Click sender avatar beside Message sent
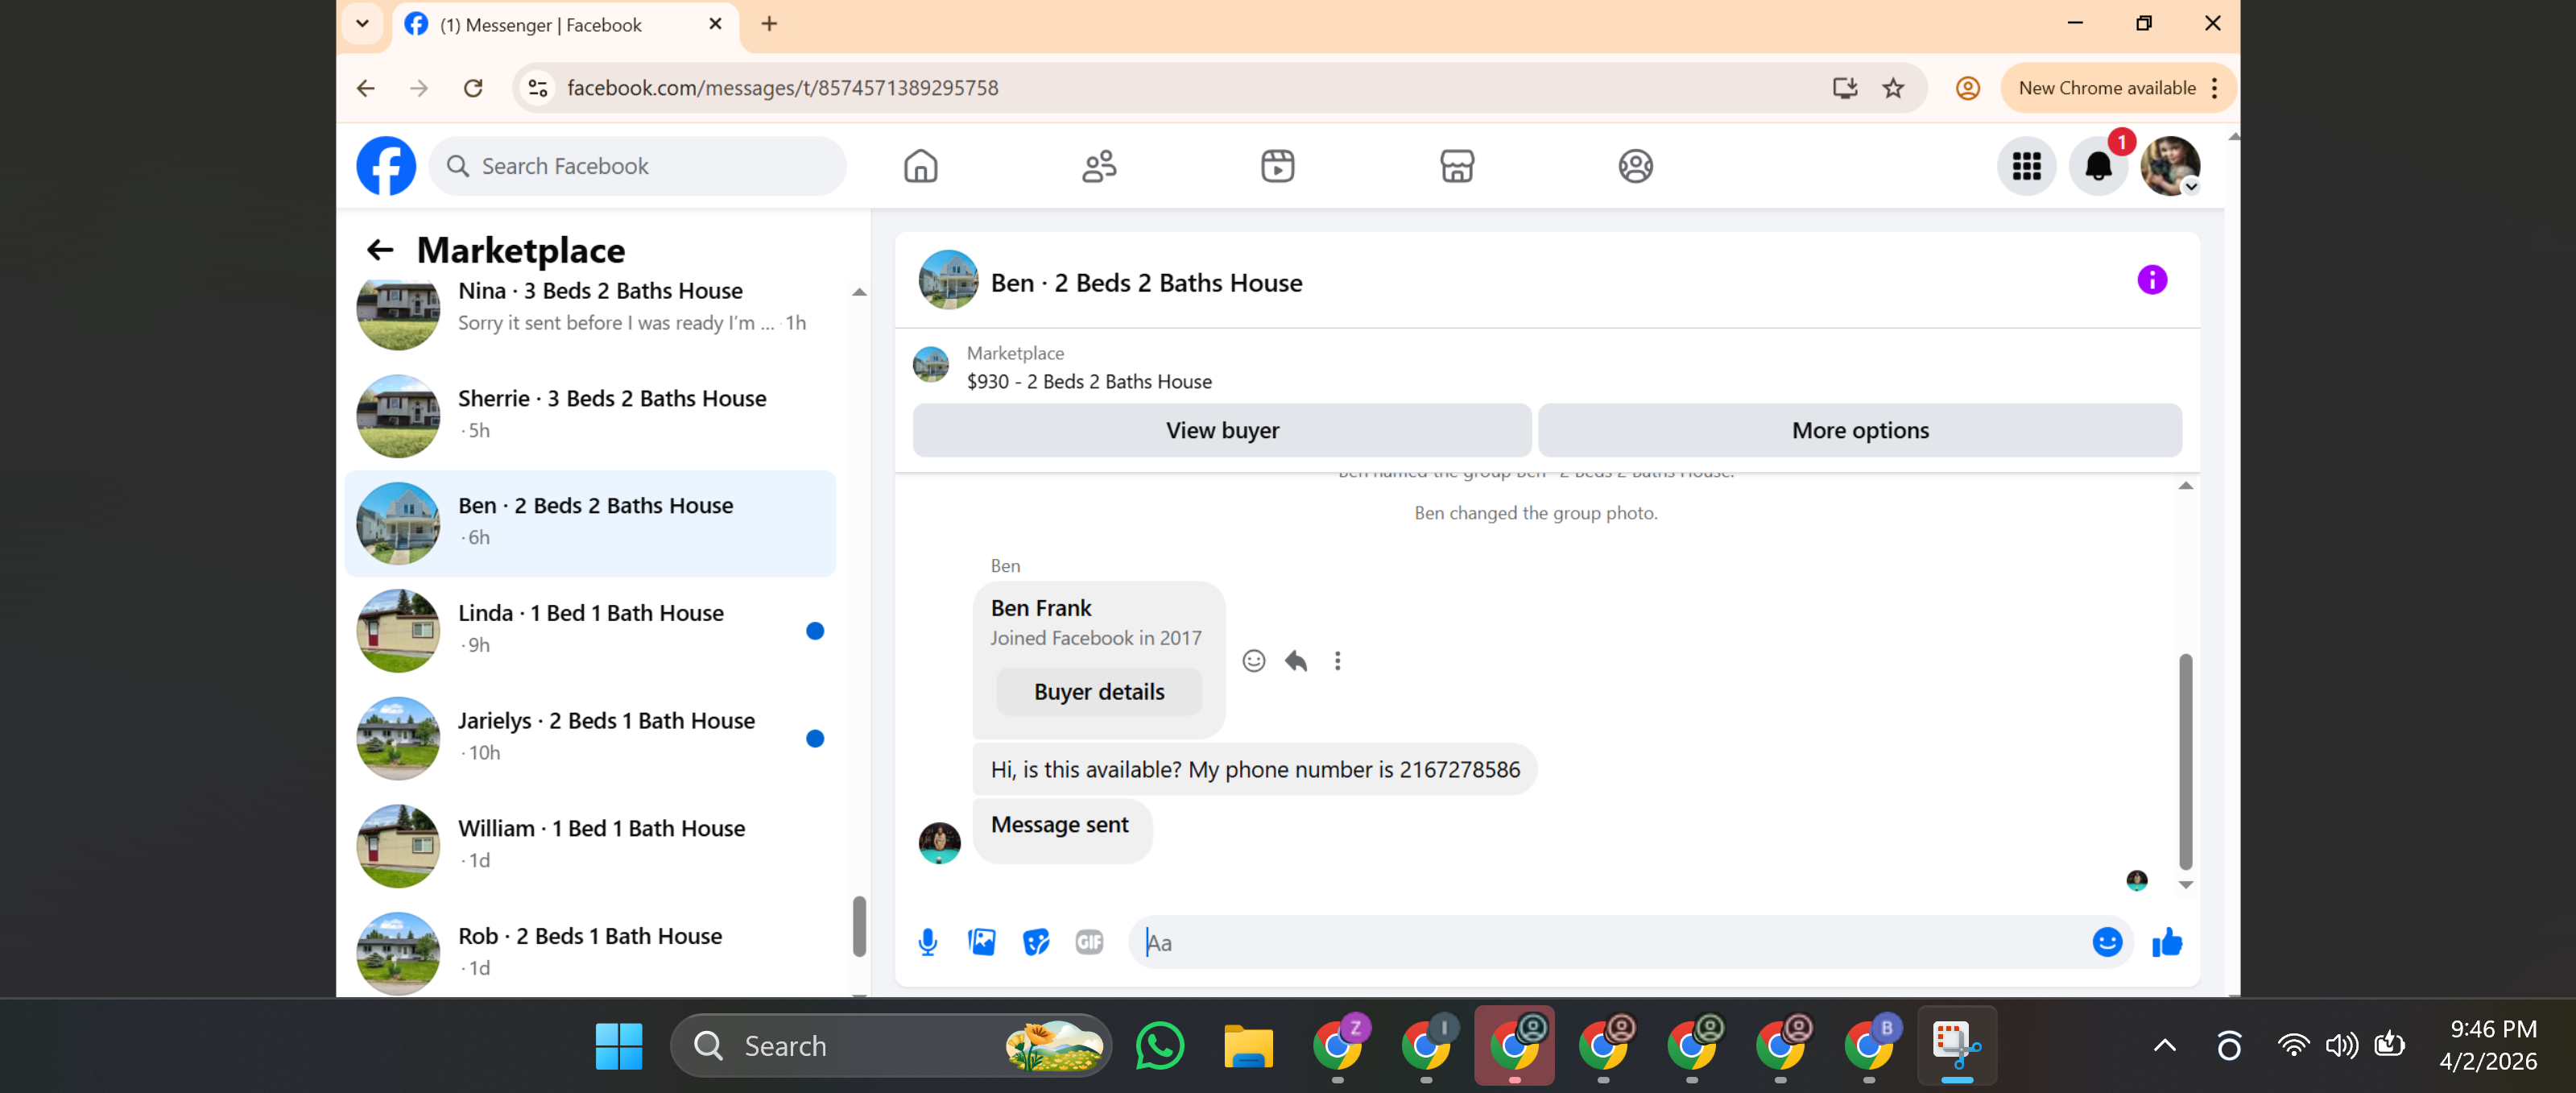Image resolution: width=2576 pixels, height=1093 pixels. (x=939, y=843)
